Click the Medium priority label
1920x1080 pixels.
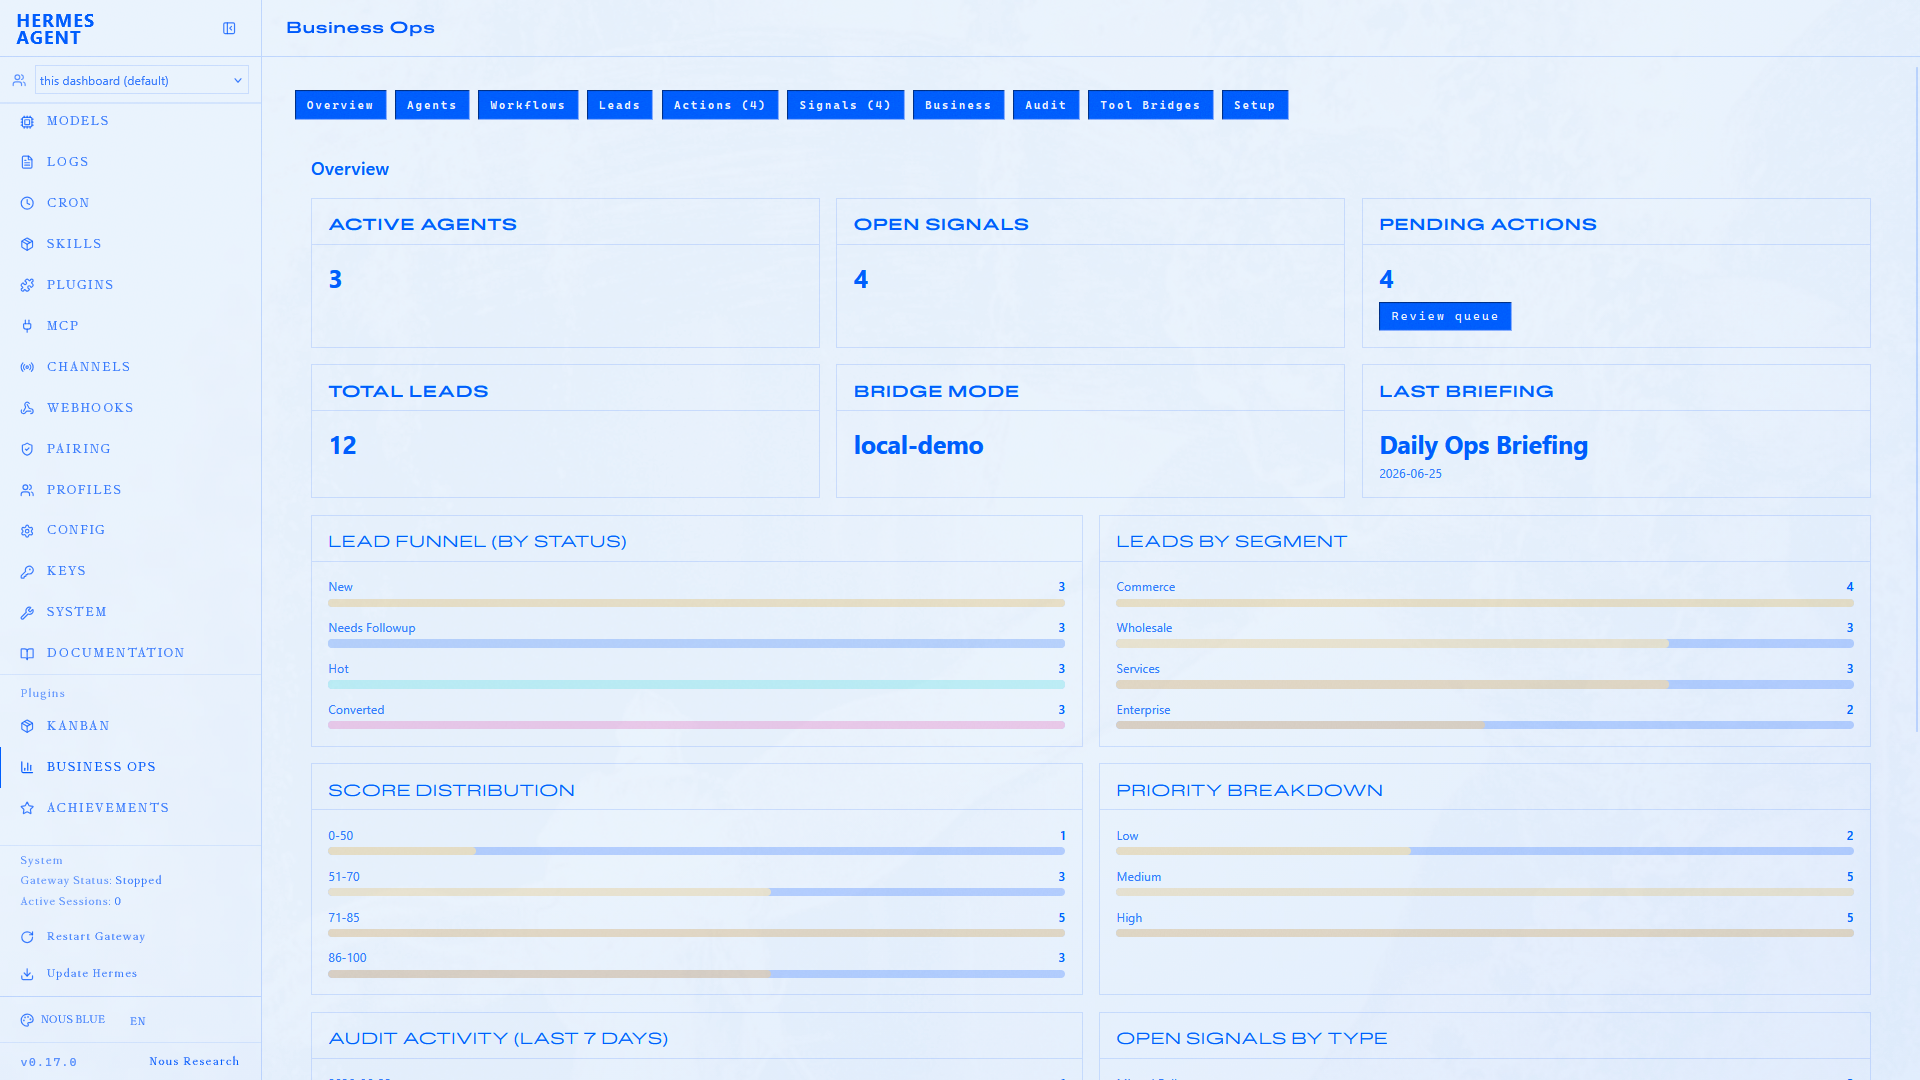[x=1138, y=877]
